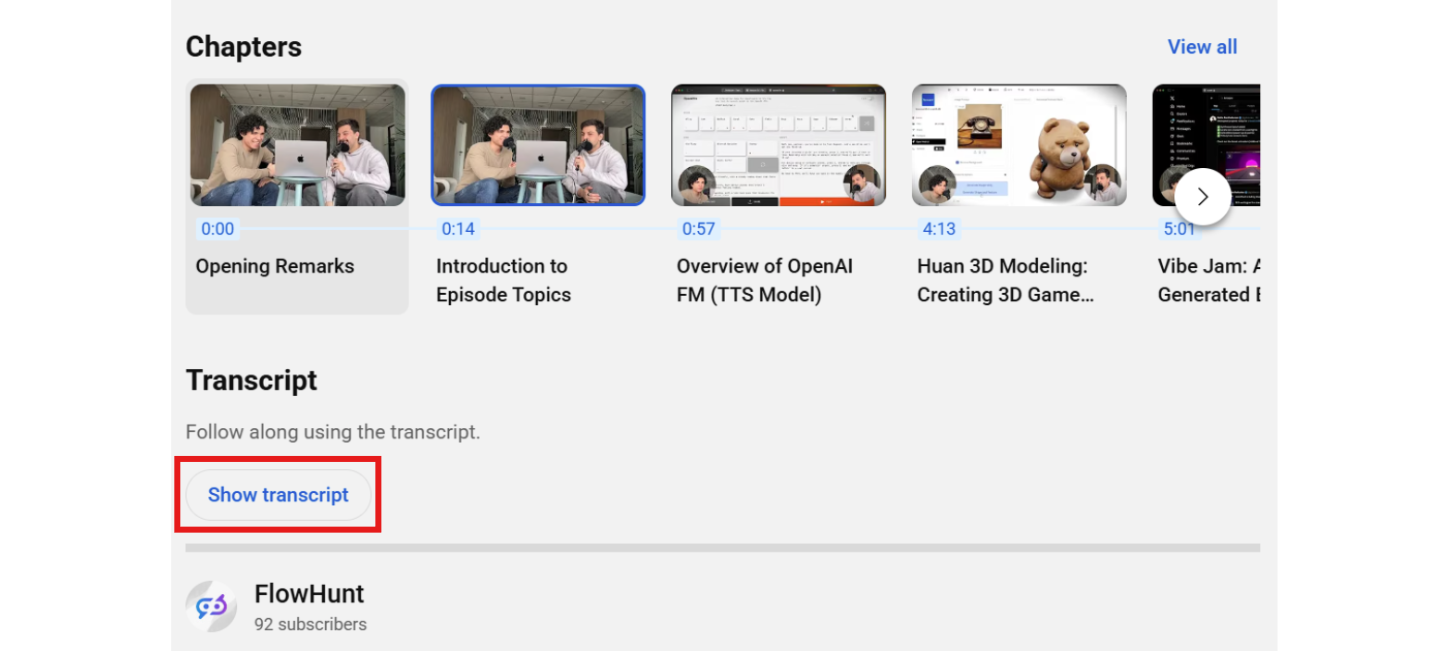
Task: Open the 'Overview of OpenAI FM' chapter thumbnail
Action: (x=778, y=144)
